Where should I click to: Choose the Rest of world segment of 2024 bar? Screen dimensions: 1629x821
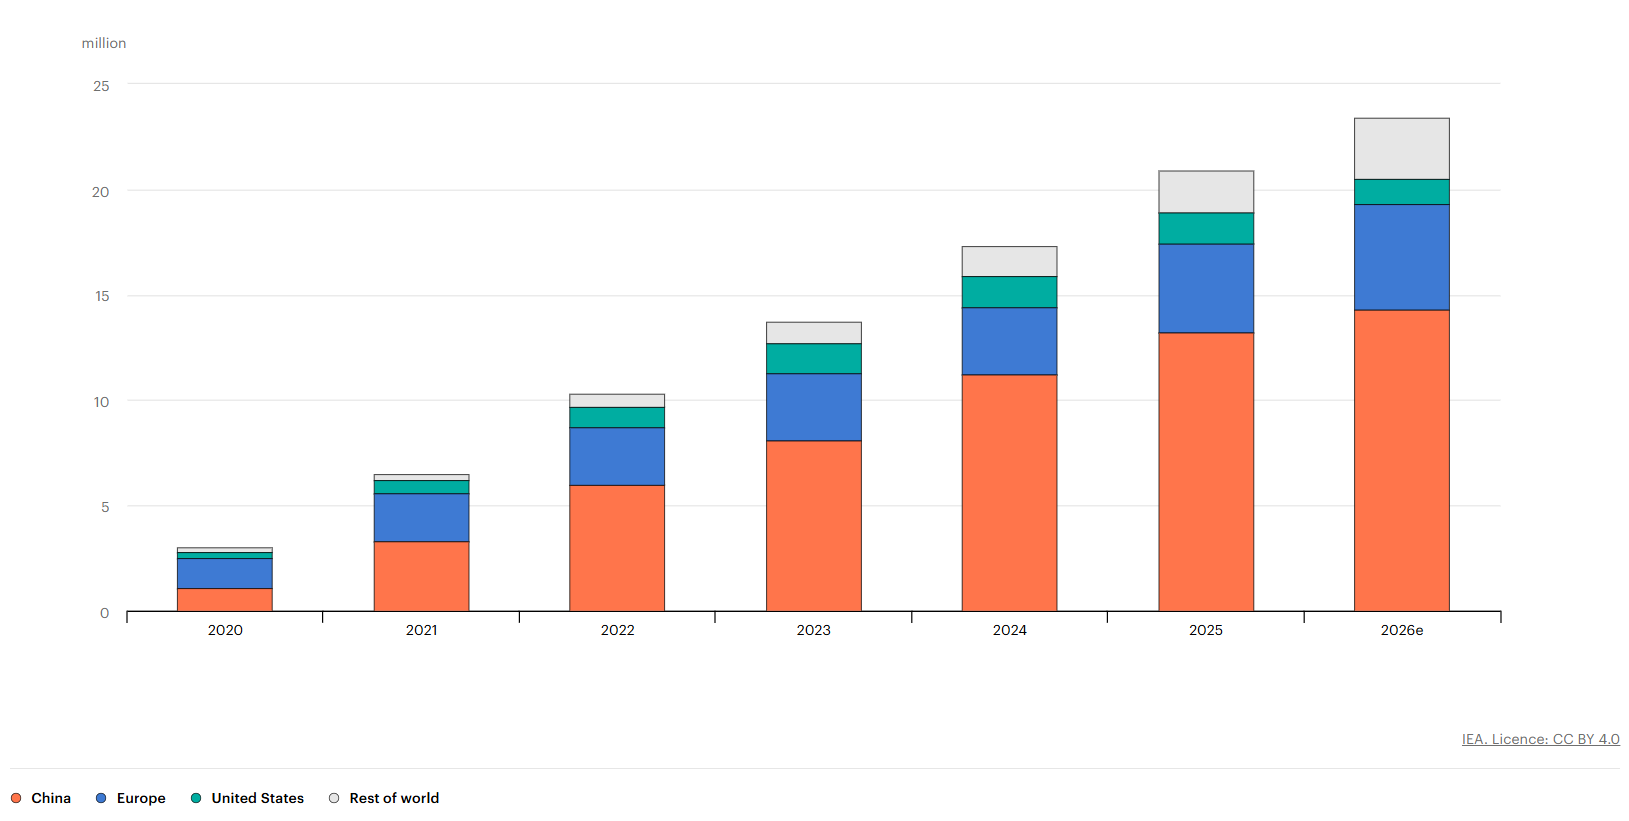click(1010, 261)
